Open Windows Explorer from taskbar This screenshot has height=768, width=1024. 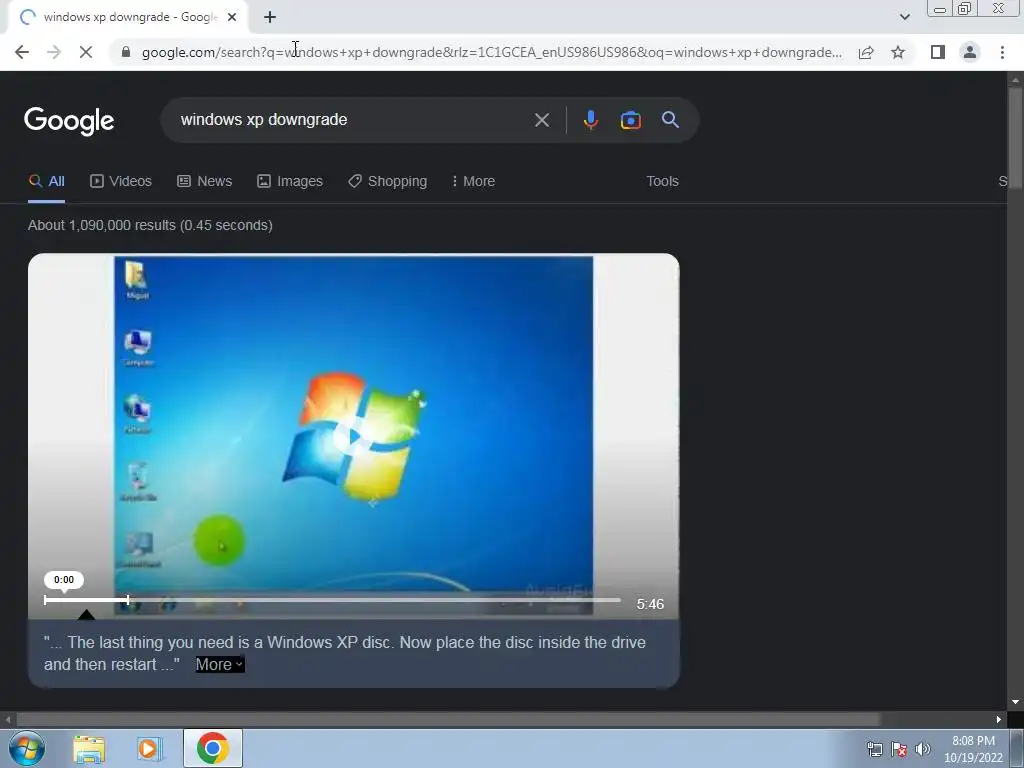89,749
